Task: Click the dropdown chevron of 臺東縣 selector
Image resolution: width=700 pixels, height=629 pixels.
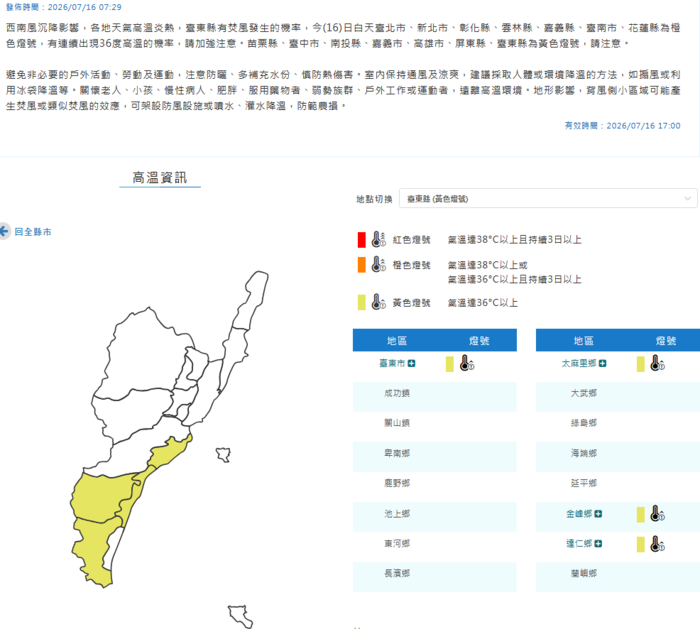Action: (688, 199)
